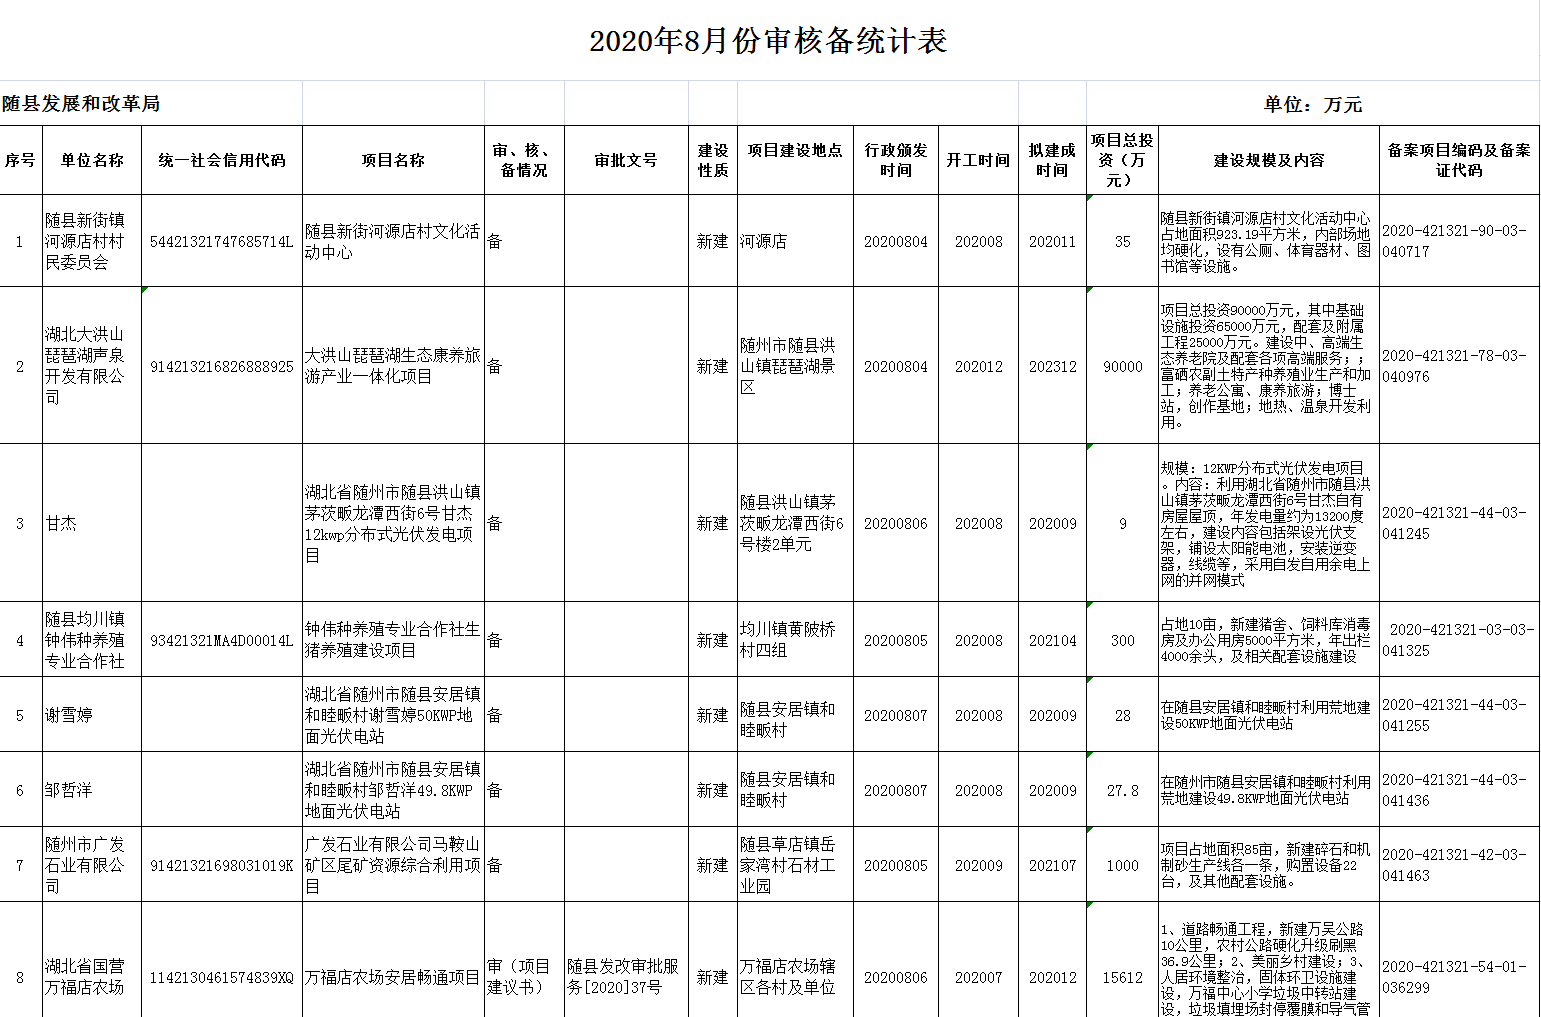Select investment value 1000
Image resolution: width=1541 pixels, height=1017 pixels.
[1122, 866]
